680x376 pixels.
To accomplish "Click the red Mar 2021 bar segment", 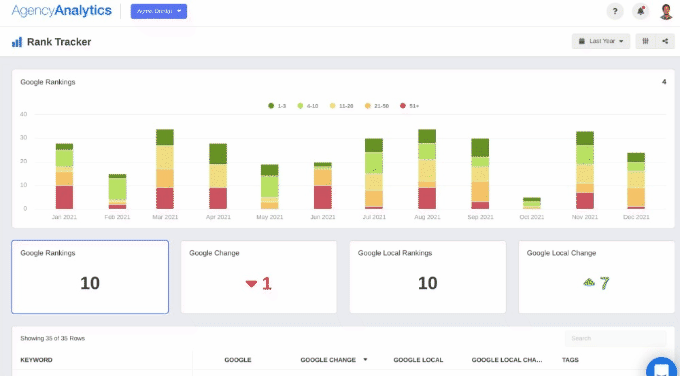I will 165,198.
